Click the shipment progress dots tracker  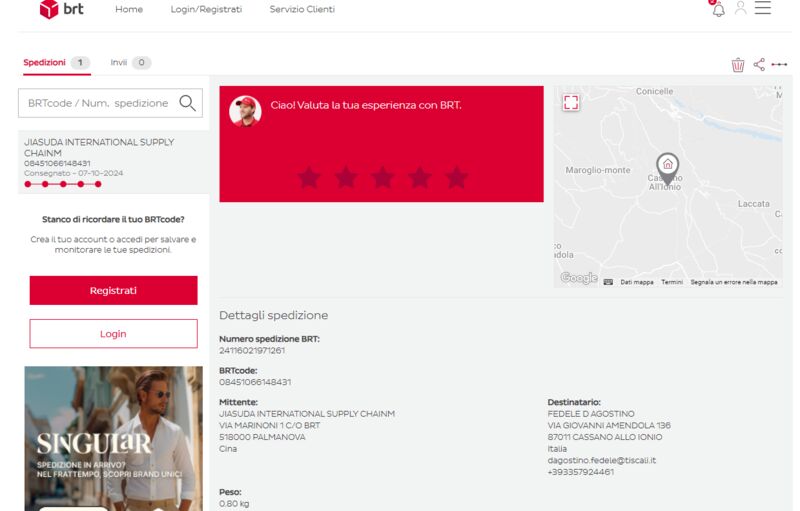coord(63,184)
